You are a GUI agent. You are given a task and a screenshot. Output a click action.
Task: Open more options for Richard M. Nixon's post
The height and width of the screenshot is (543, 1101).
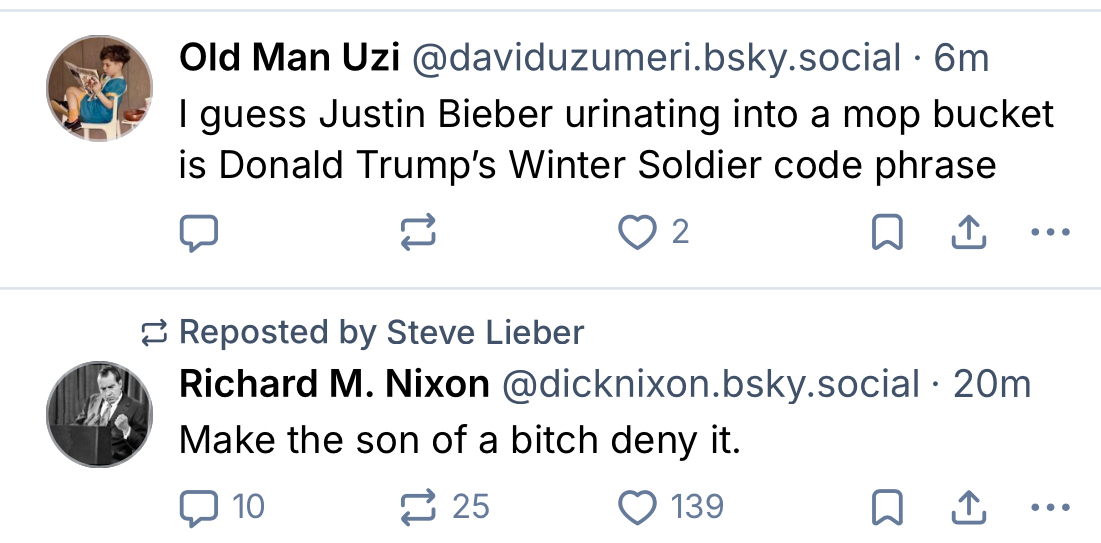tap(1049, 507)
